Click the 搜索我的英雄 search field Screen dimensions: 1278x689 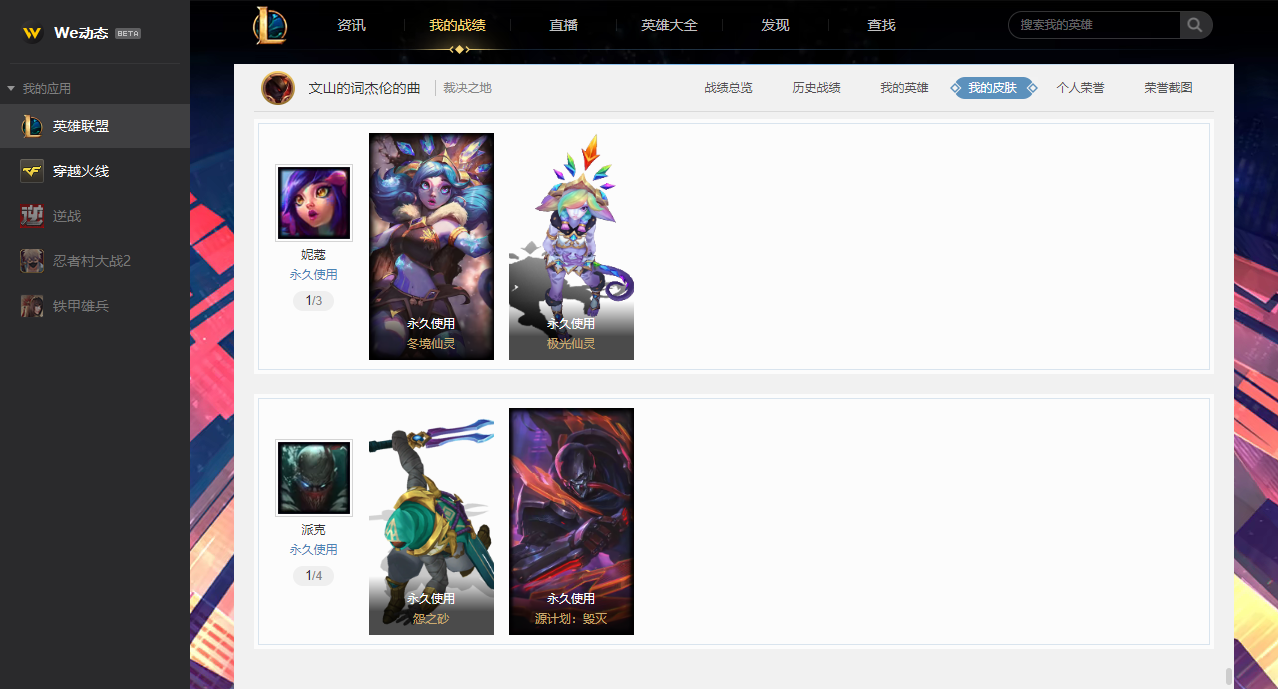pyautogui.click(x=1095, y=25)
